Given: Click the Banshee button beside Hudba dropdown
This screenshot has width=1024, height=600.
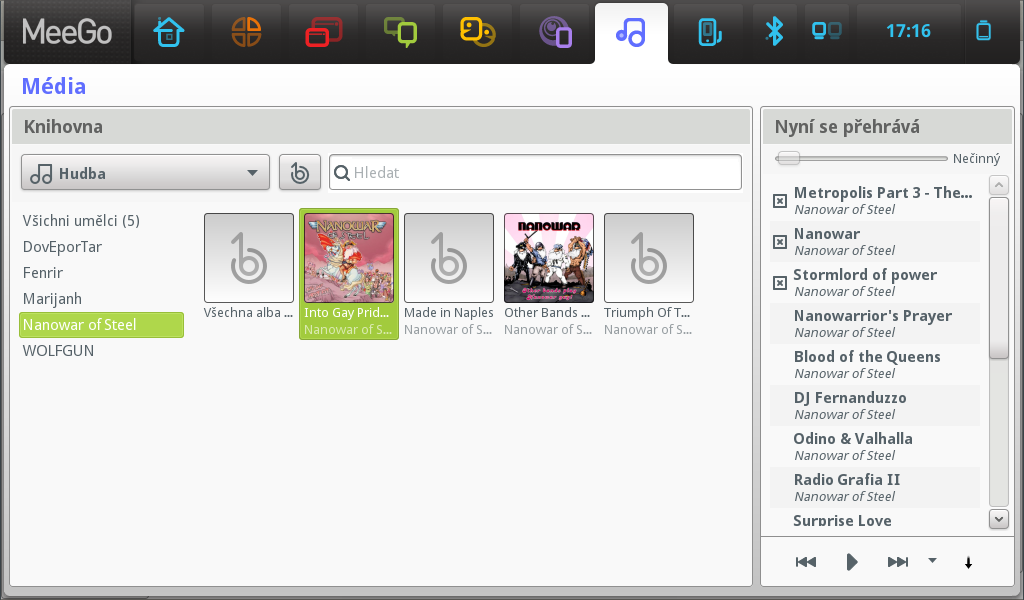Looking at the screenshot, I should pos(300,172).
